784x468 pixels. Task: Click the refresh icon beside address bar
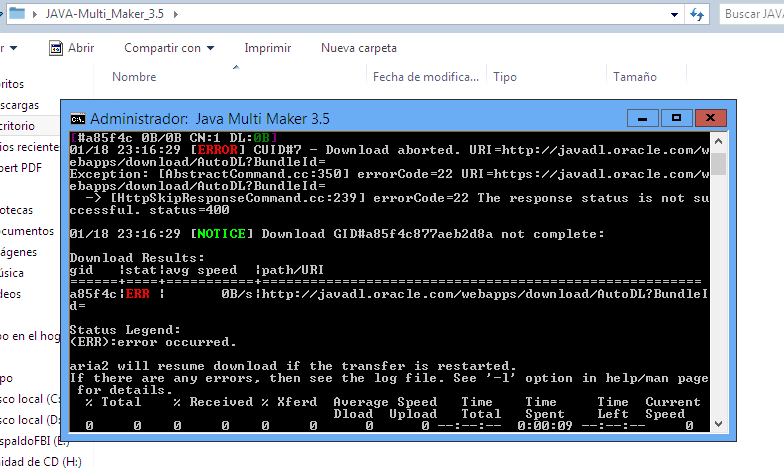click(696, 15)
